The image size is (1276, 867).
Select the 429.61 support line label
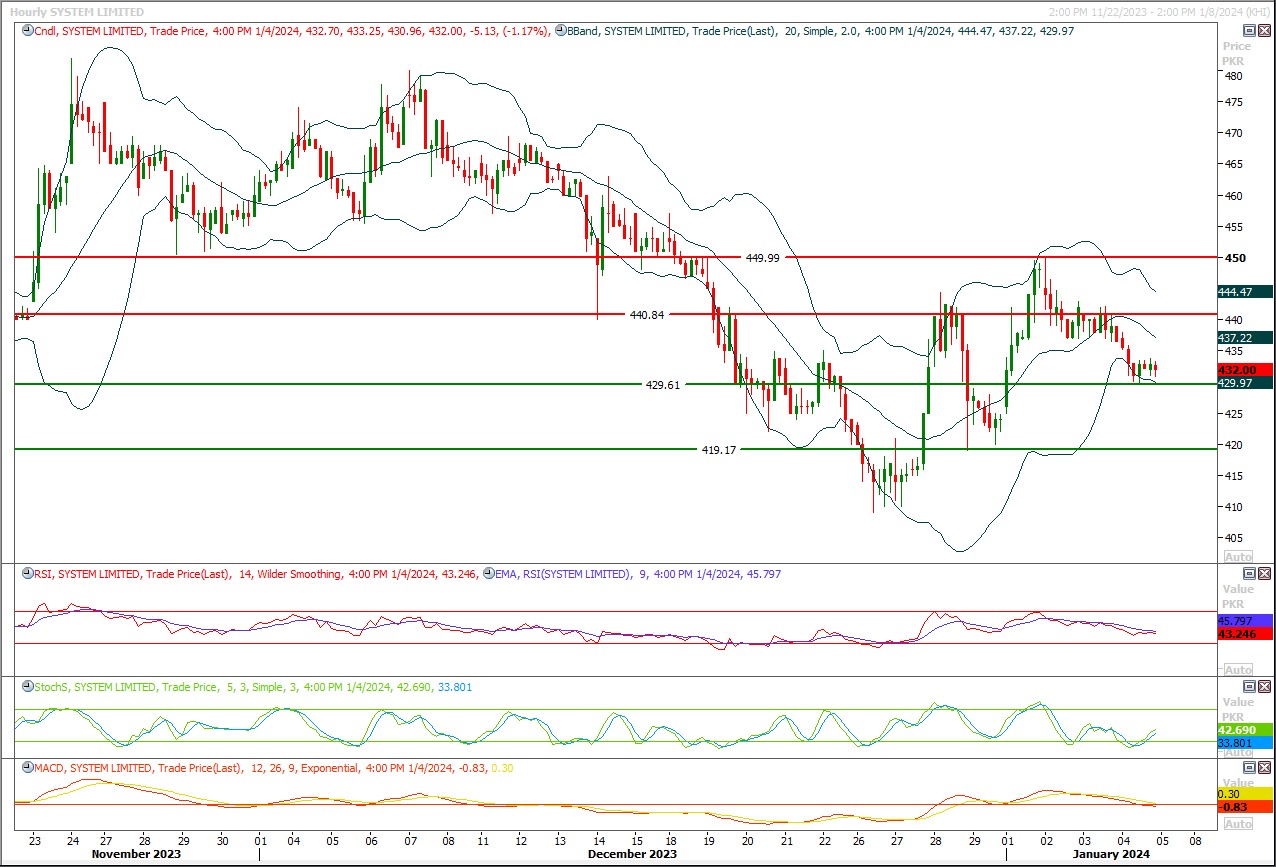click(x=662, y=384)
